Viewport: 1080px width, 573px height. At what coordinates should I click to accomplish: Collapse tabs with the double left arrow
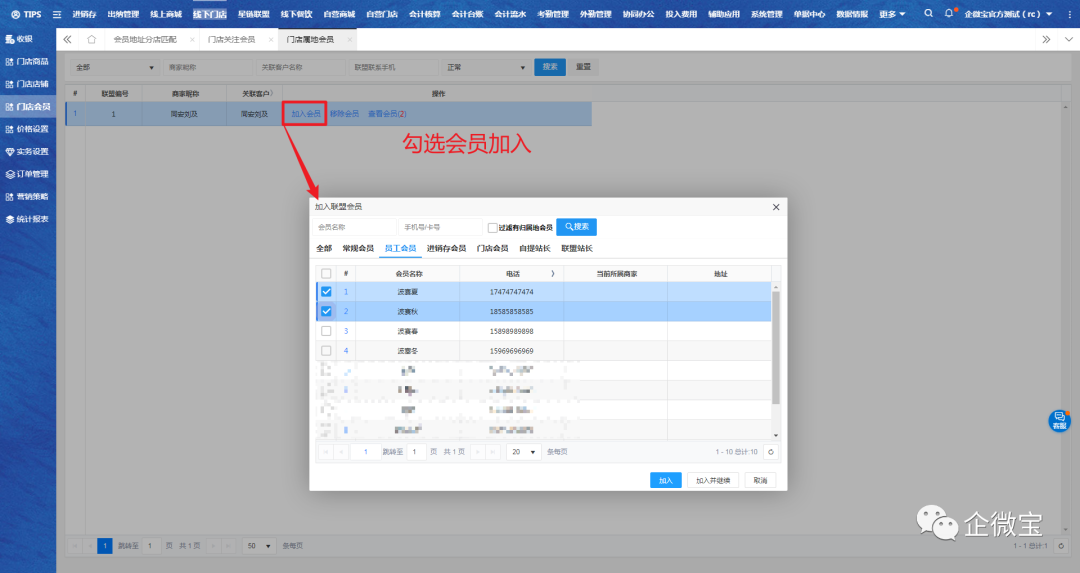tap(68, 39)
